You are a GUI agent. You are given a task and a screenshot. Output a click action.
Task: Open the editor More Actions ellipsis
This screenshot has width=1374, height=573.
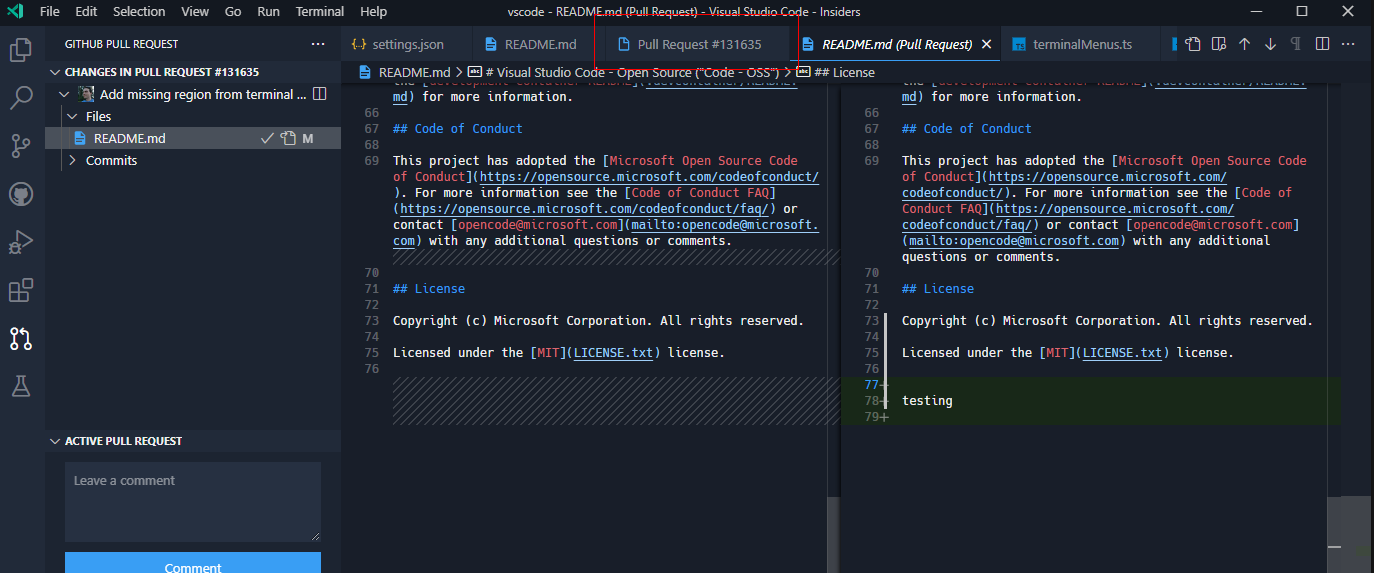click(x=1348, y=44)
